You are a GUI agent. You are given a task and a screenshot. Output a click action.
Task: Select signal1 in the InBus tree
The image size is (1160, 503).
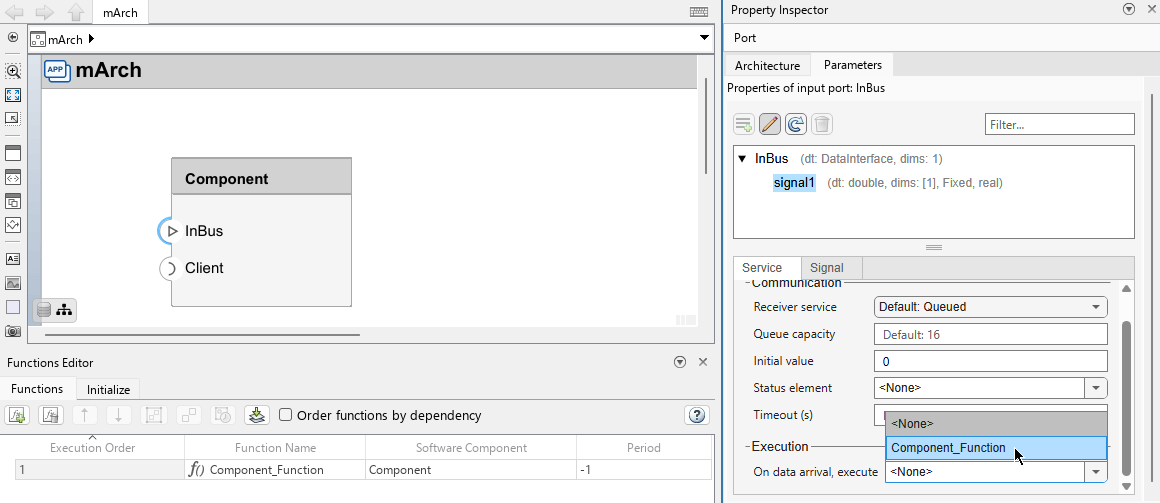click(794, 183)
